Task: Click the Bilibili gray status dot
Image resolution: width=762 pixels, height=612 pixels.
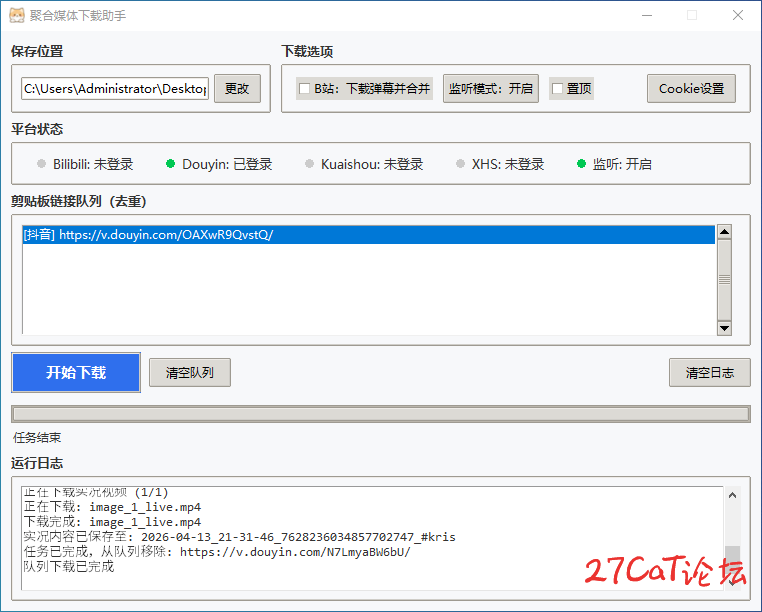Action: point(41,164)
